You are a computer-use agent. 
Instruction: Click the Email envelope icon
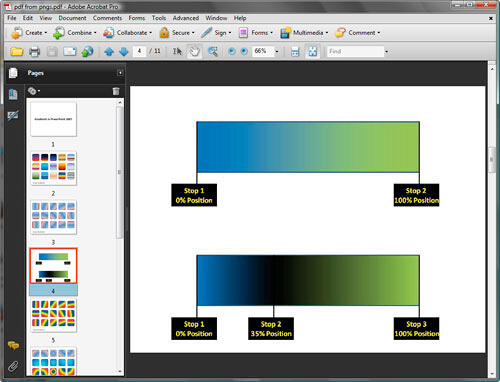point(70,51)
